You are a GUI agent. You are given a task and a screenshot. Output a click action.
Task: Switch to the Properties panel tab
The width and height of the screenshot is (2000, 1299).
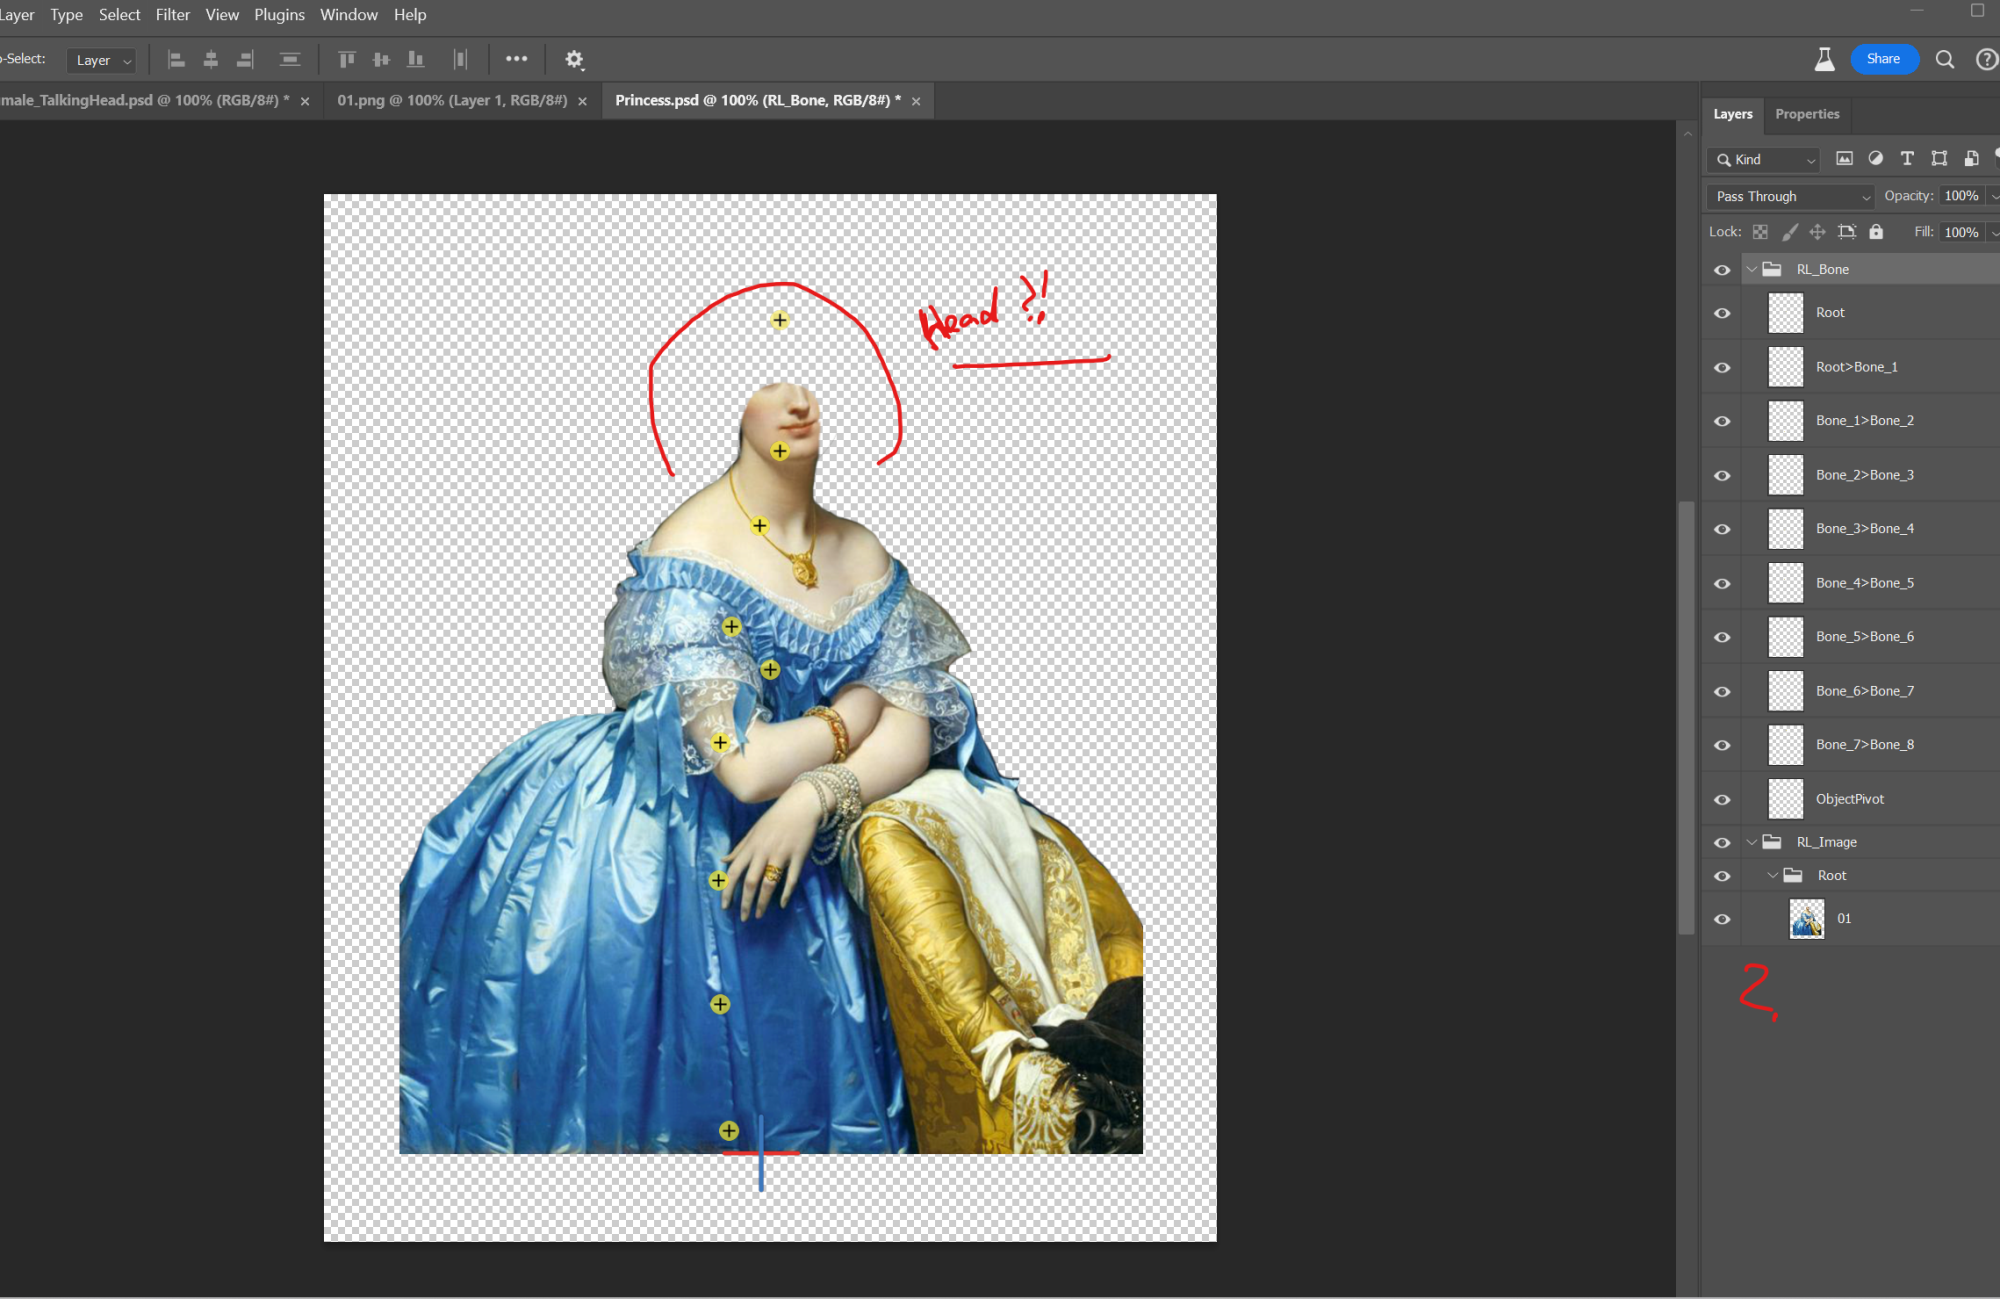click(x=1807, y=114)
